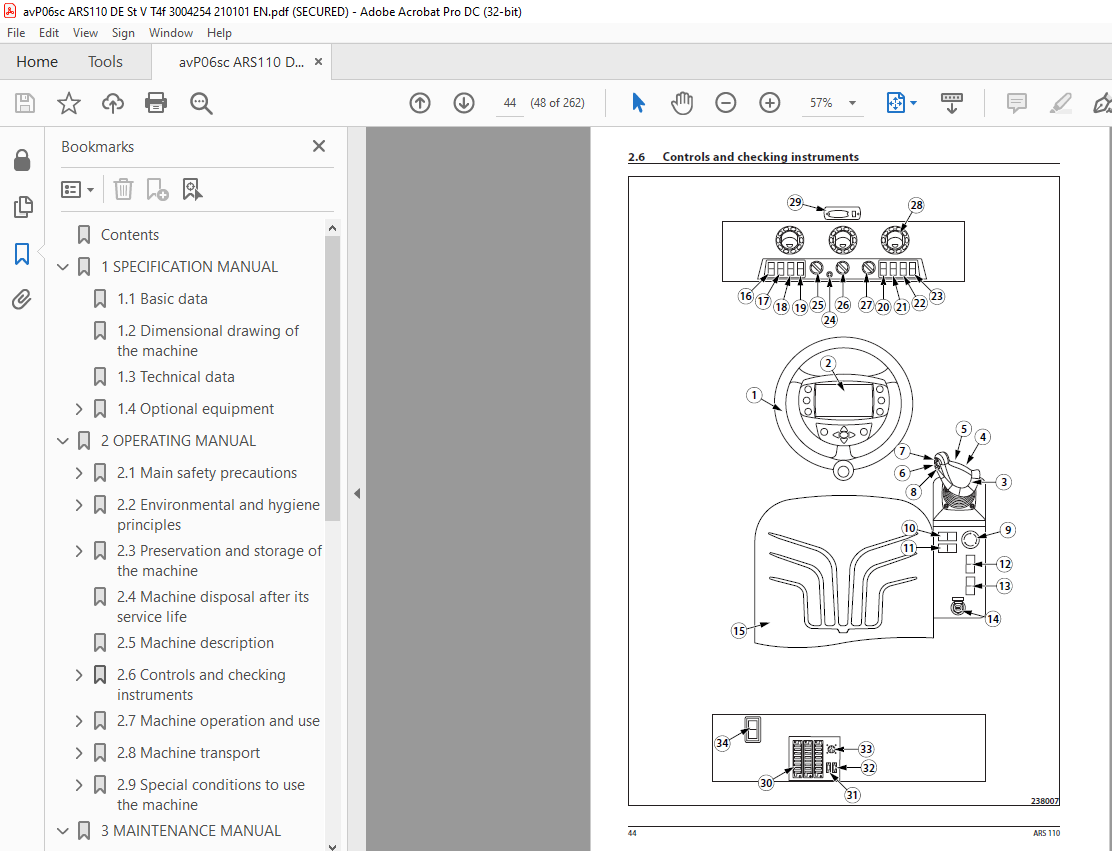Open the read mode scrolling tool
Viewport: 1112px width, 851px height.
pos(952,103)
